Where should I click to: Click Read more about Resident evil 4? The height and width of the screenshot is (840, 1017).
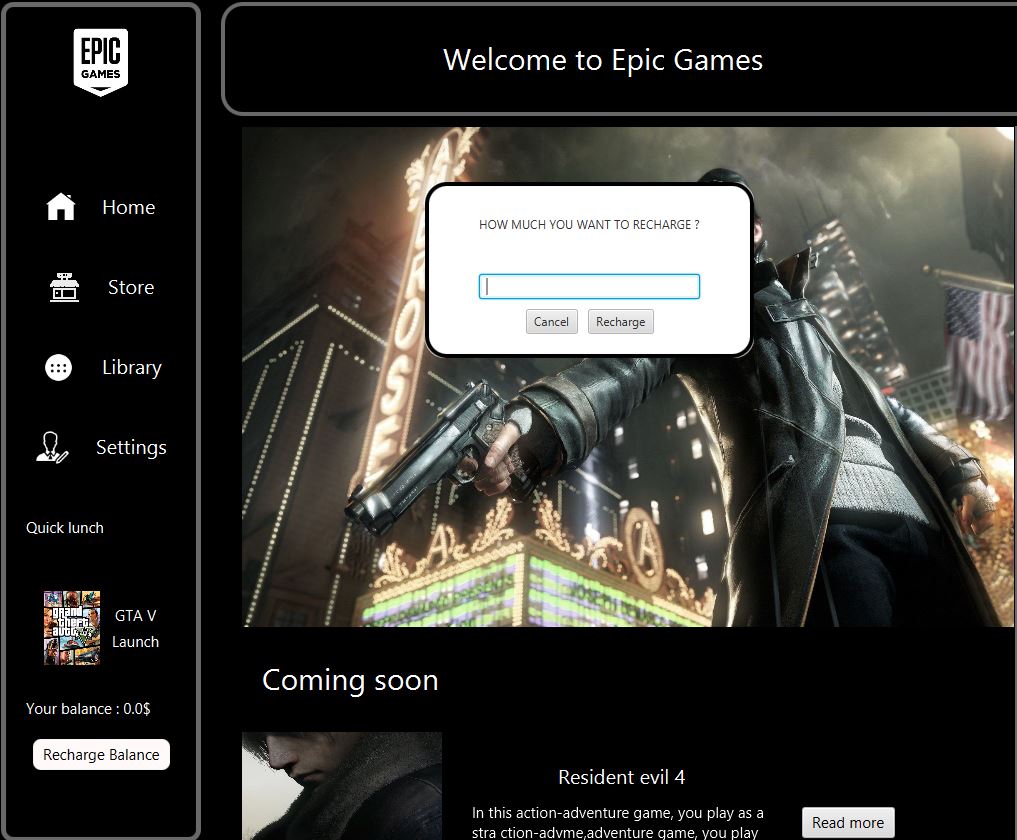848,822
